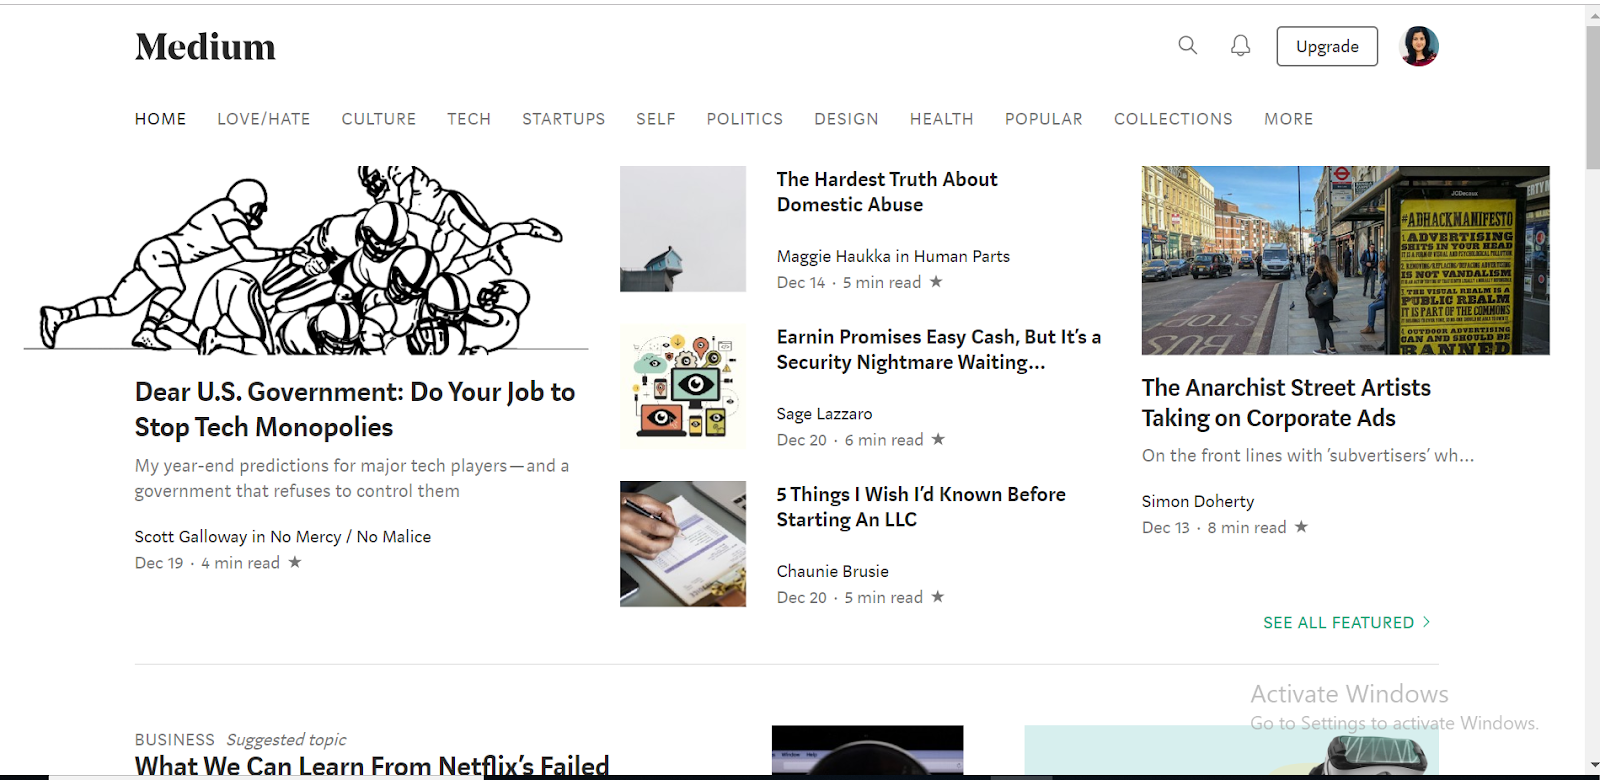
Task: Open author Scott Galloway's profile
Action: click(191, 537)
